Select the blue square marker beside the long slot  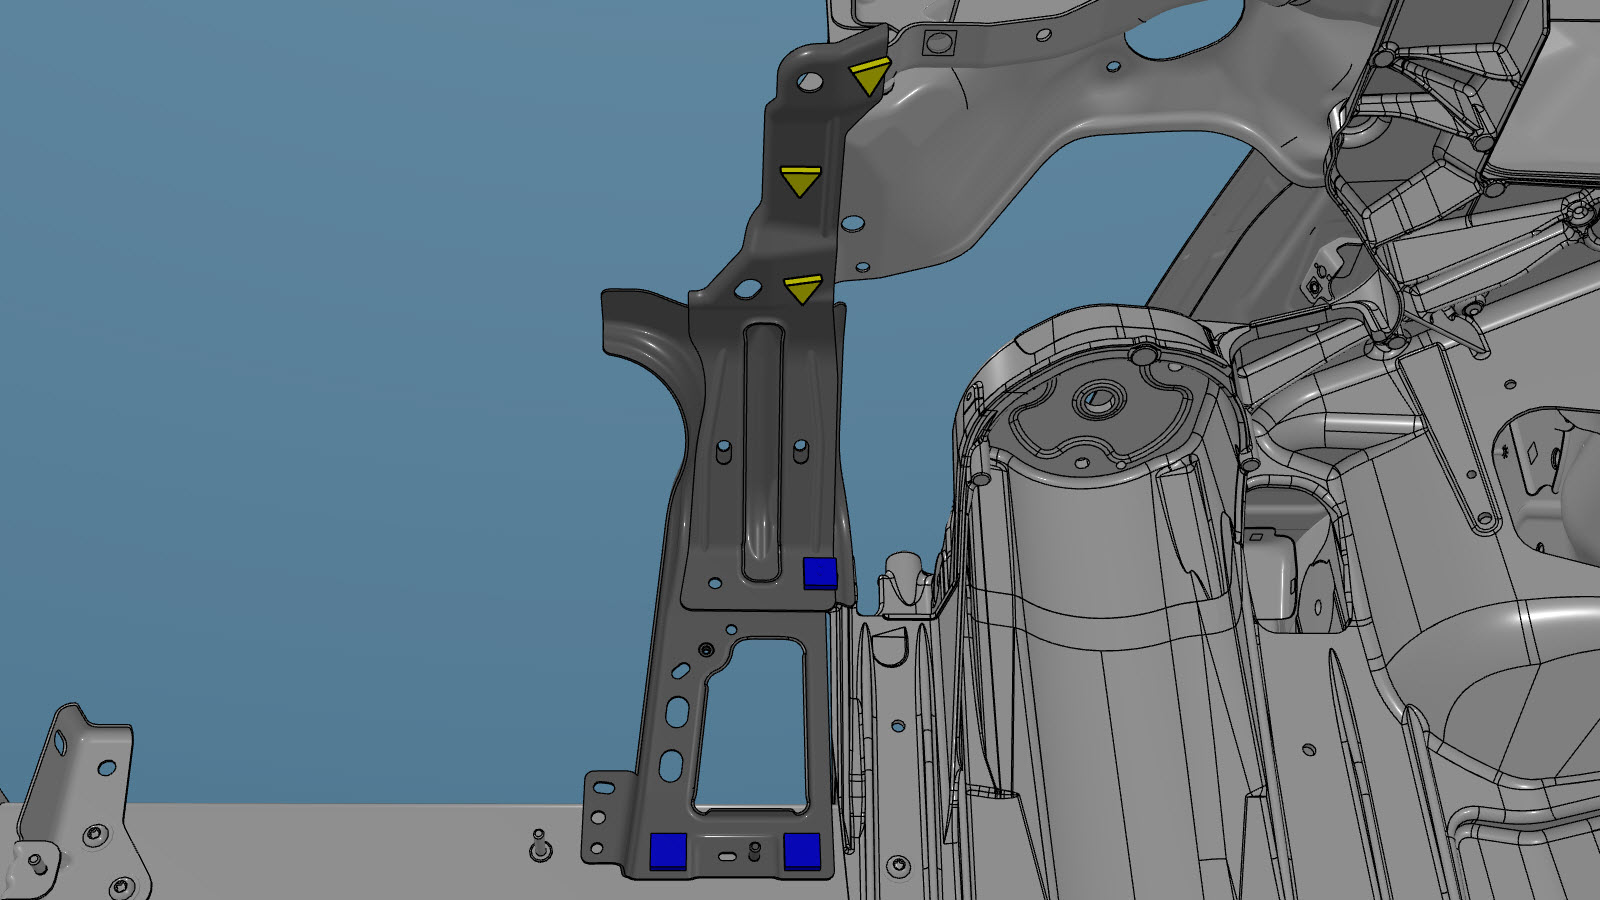click(x=820, y=573)
